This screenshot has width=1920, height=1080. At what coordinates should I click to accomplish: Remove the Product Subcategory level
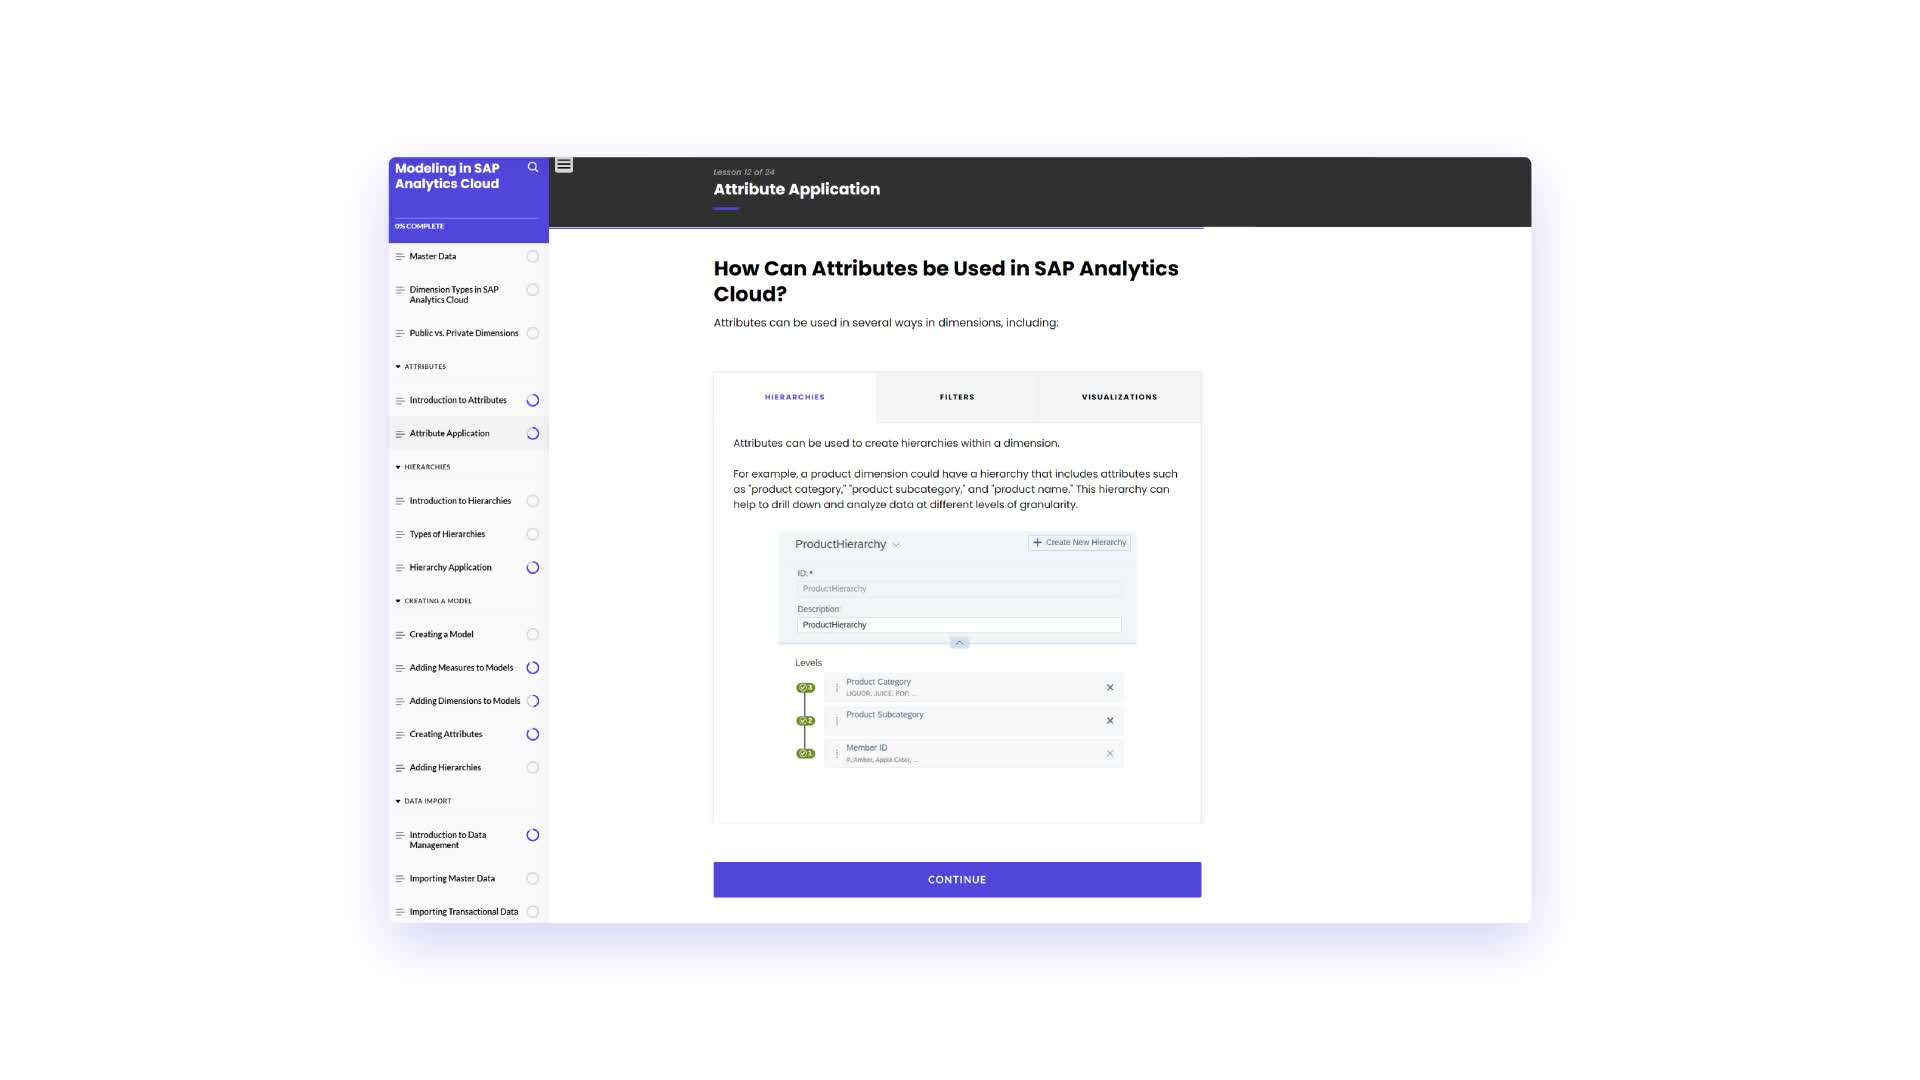click(x=1110, y=721)
